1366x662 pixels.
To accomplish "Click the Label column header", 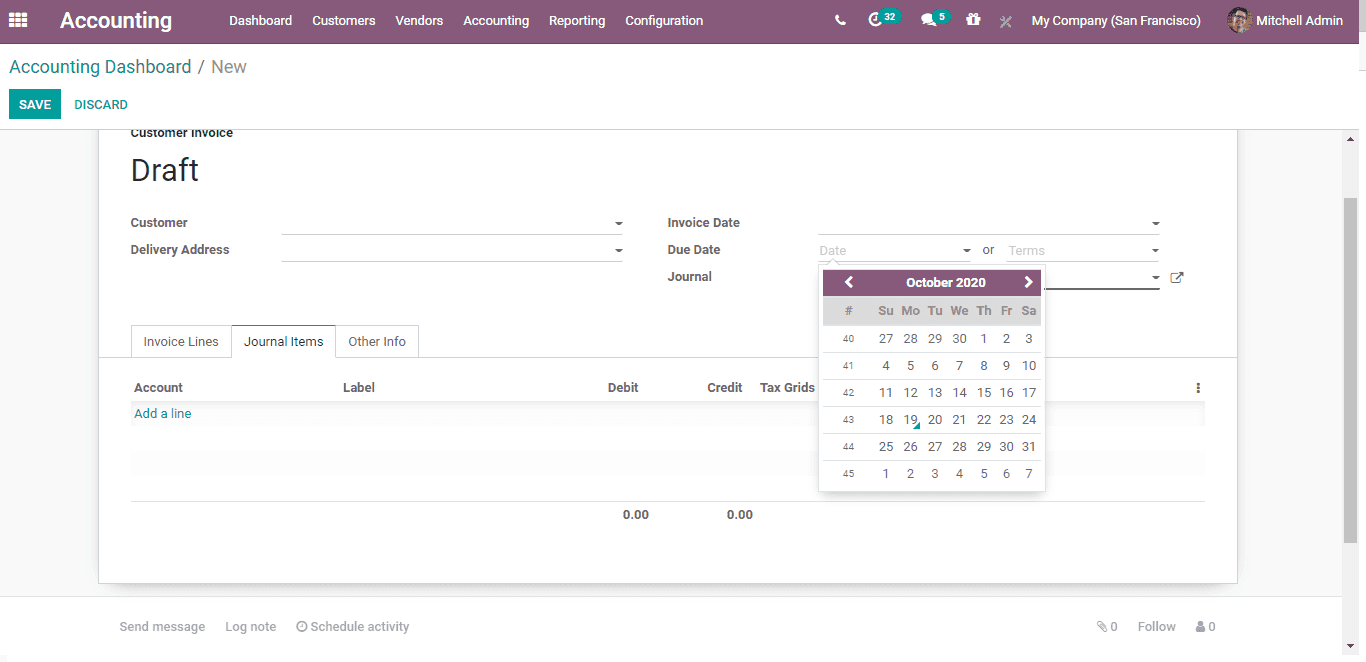I will [x=359, y=388].
